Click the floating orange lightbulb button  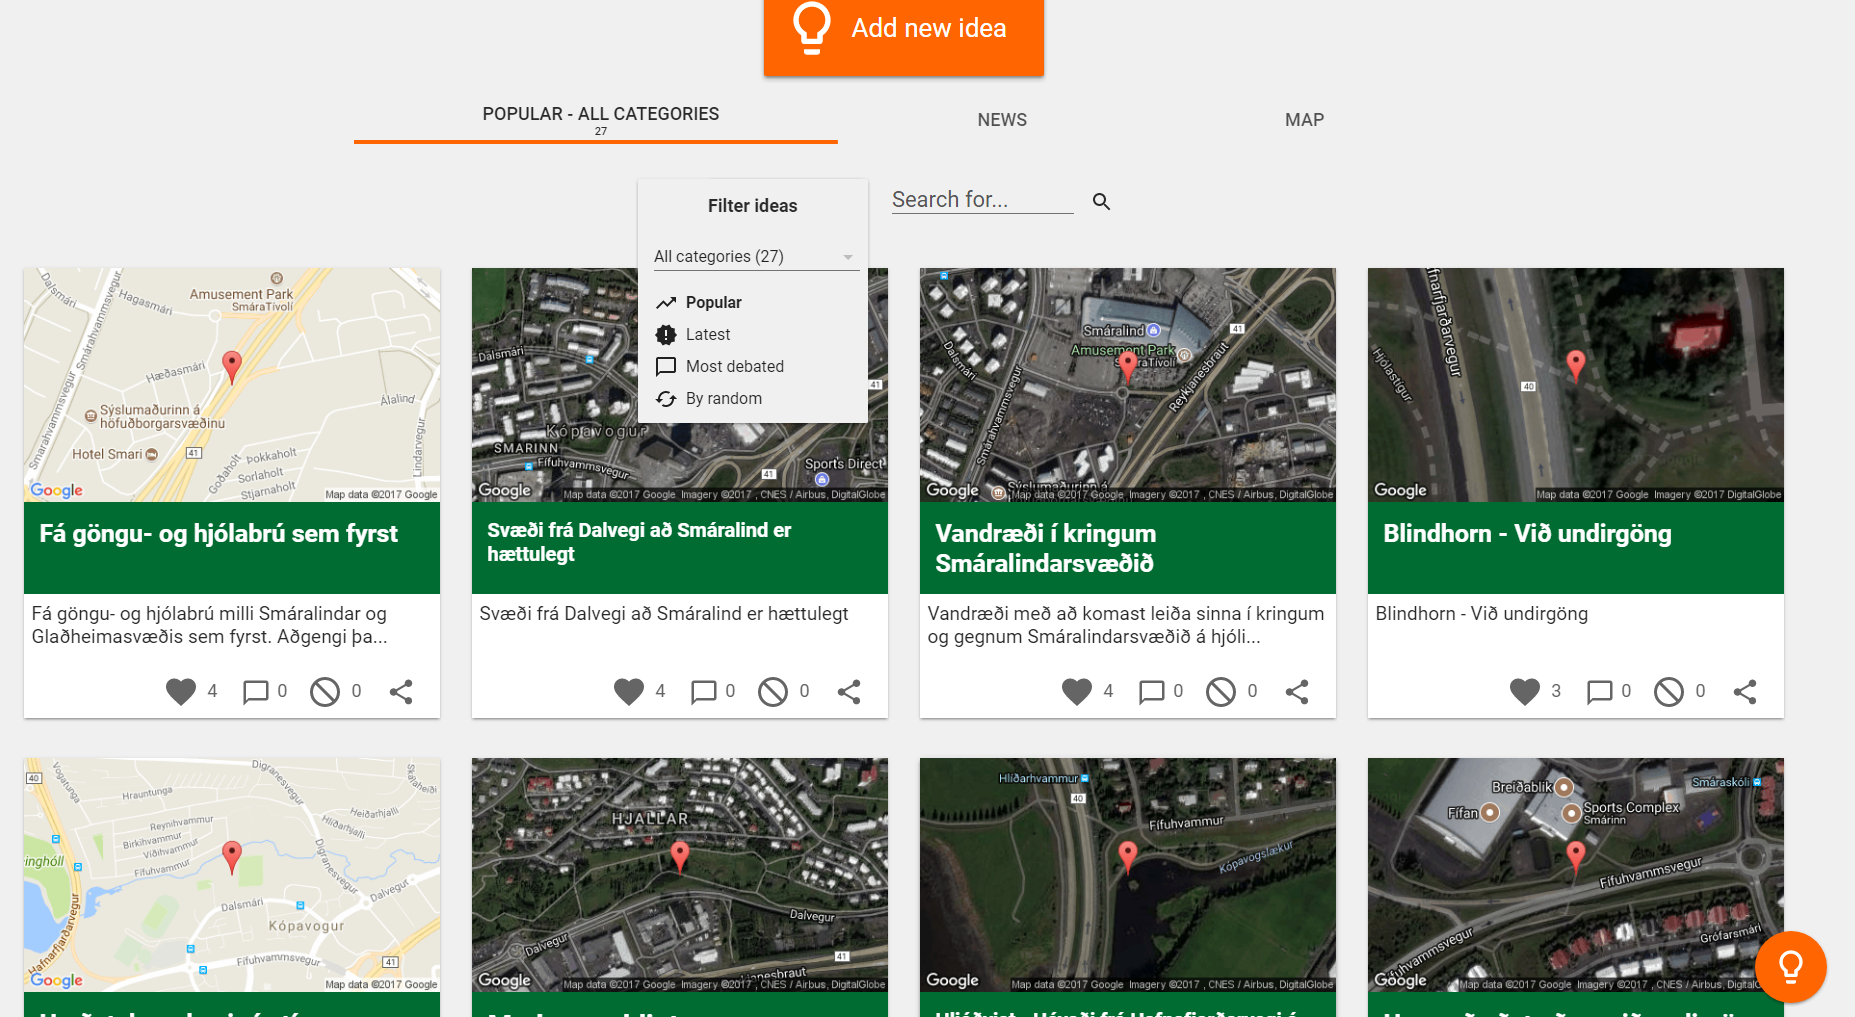(1790, 966)
